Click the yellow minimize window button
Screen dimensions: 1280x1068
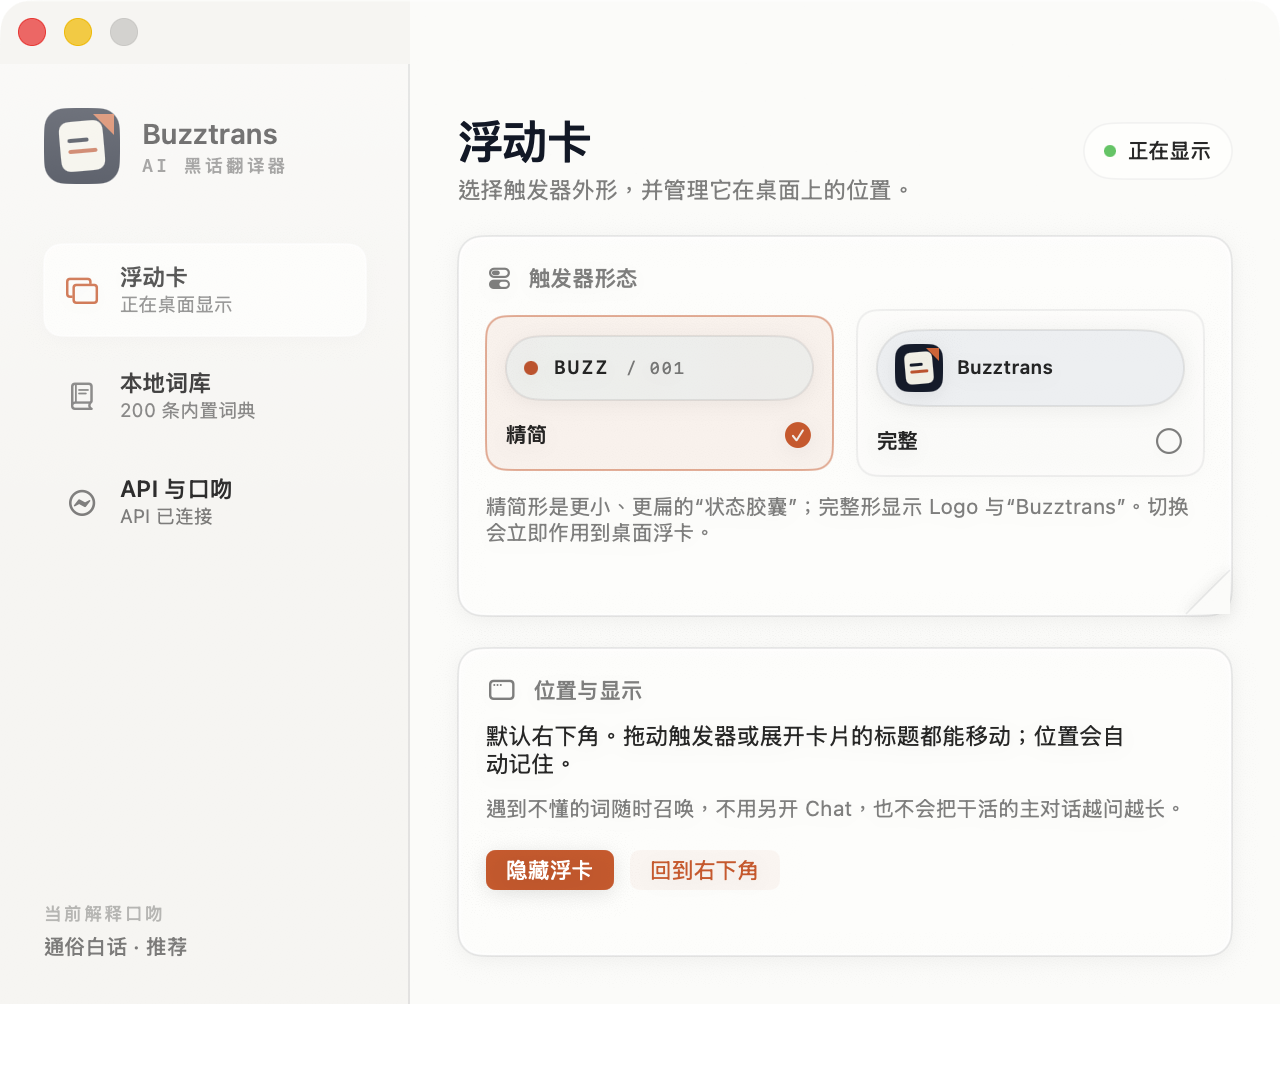pos(78,32)
